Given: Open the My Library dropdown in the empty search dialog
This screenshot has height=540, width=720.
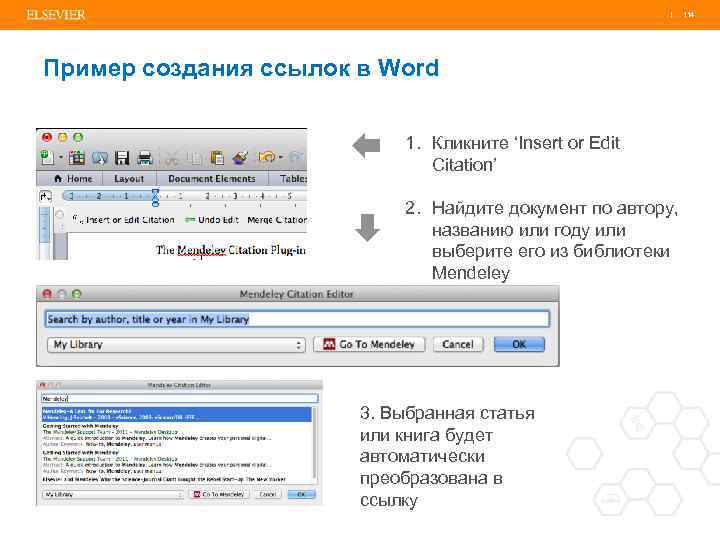Looking at the screenshot, I should click(x=176, y=344).
